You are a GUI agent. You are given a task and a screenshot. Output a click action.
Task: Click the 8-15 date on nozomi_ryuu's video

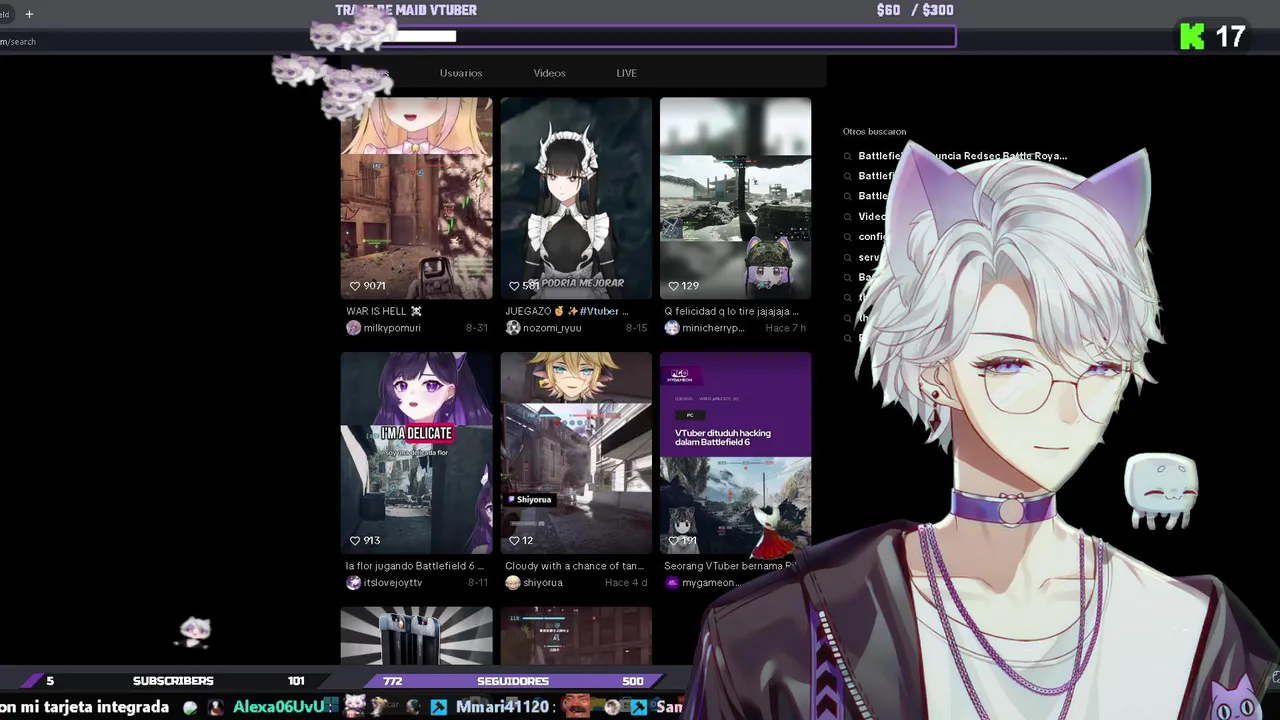click(637, 328)
